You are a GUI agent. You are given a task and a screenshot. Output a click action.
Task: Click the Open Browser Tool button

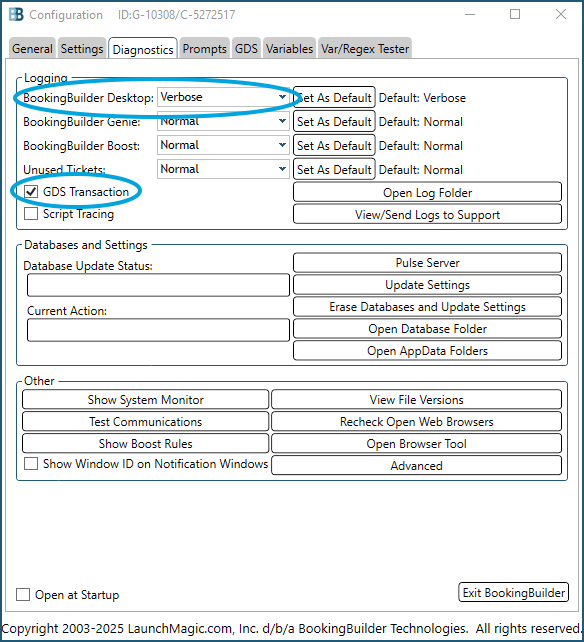(416, 444)
